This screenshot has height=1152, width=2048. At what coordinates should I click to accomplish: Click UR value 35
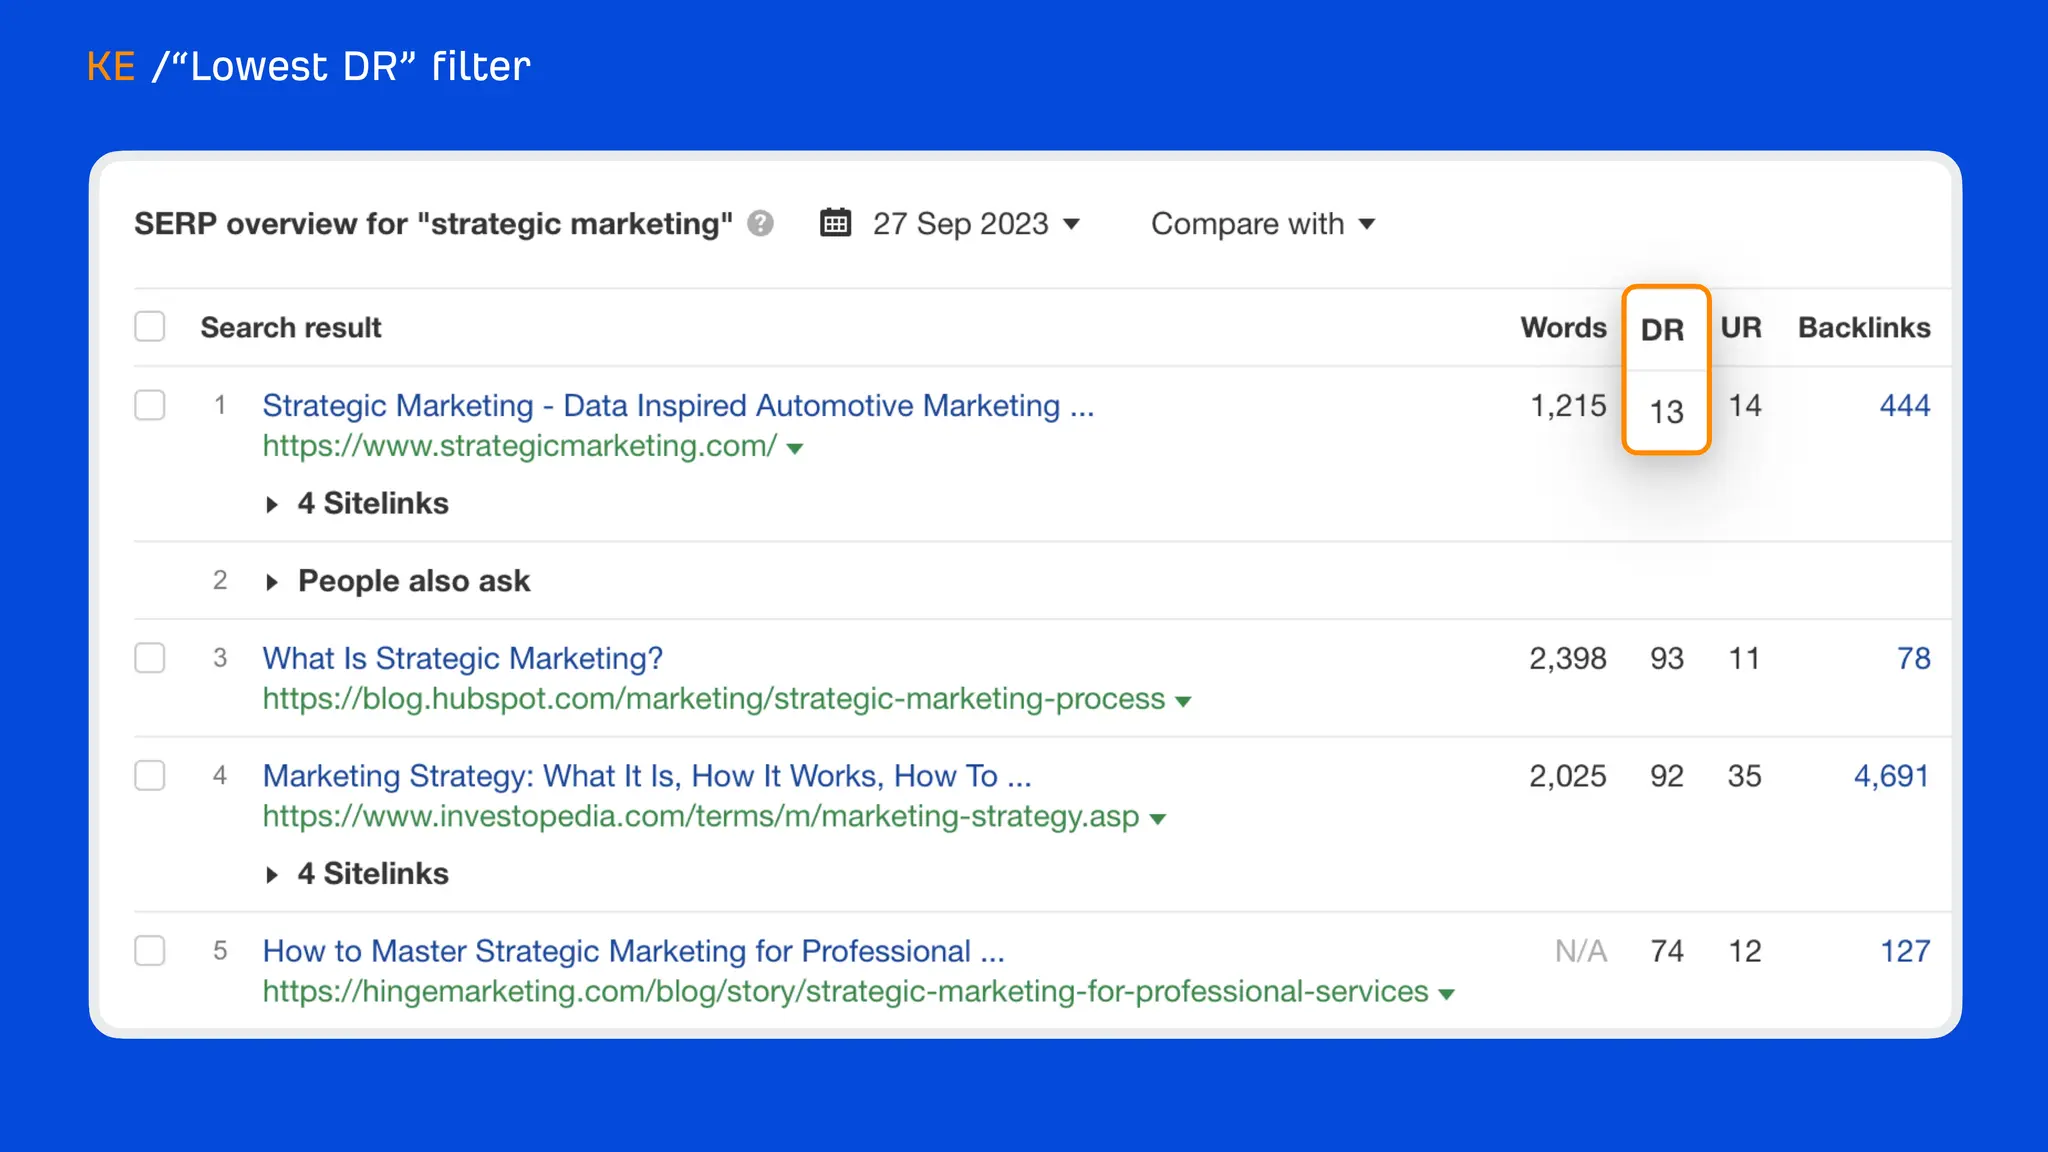point(1744,775)
